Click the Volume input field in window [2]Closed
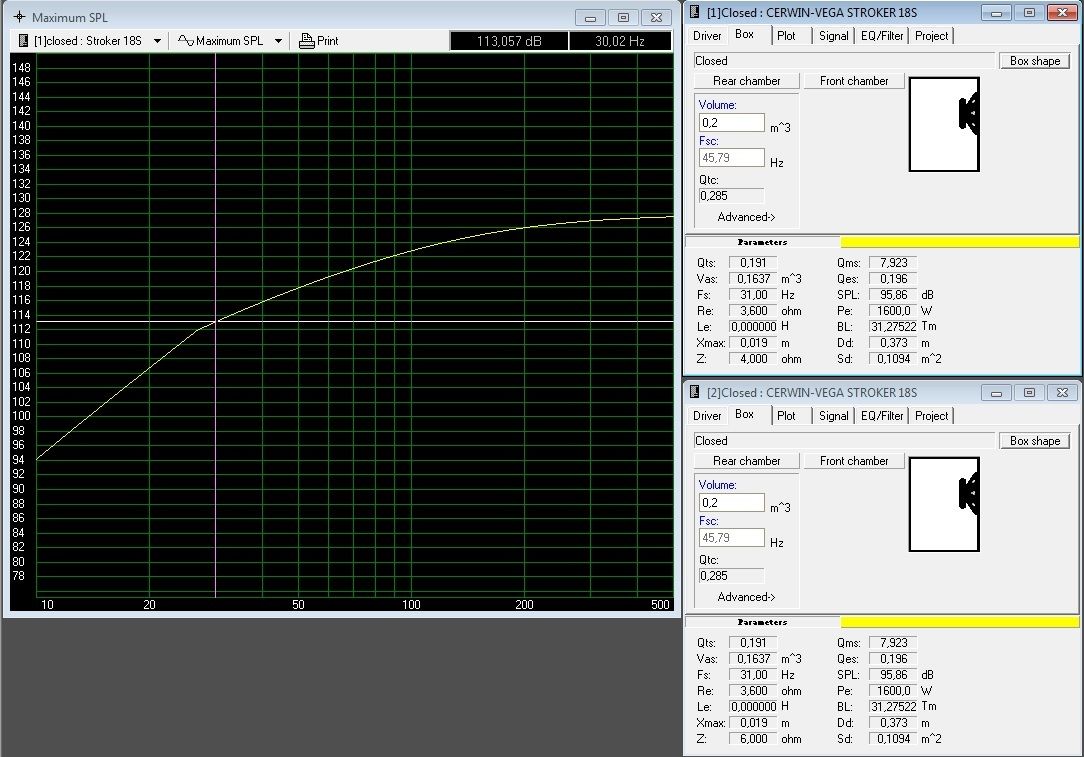Image resolution: width=1084 pixels, height=757 pixels. pos(731,503)
